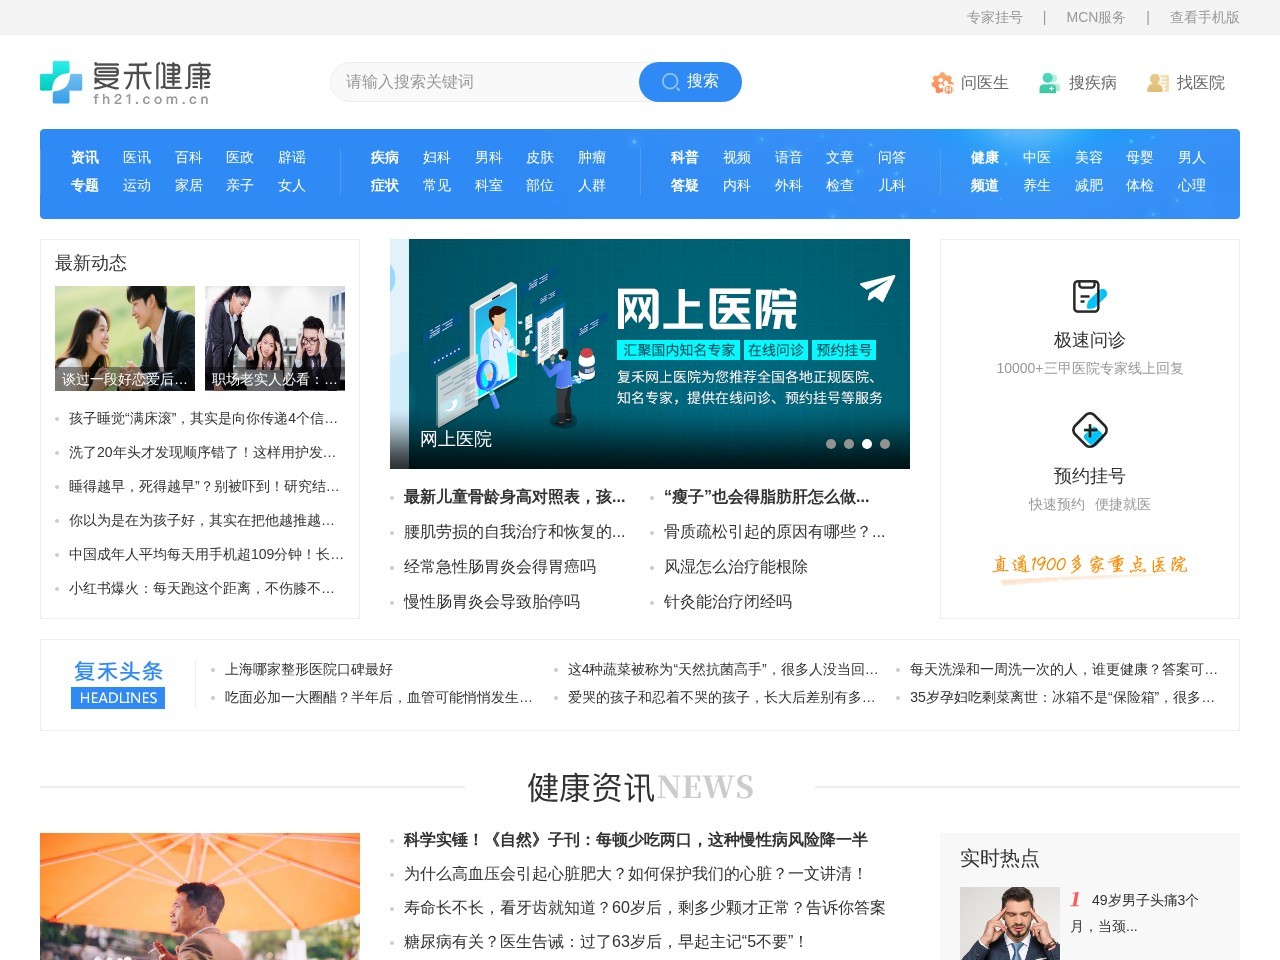The width and height of the screenshot is (1280, 960).
Task: Open the orange umbrella news image
Action: point(200,896)
